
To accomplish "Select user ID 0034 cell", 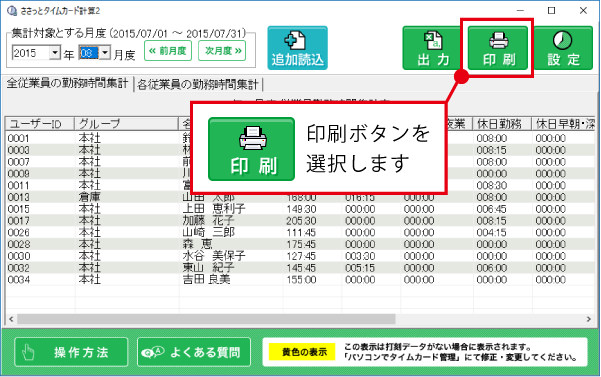I will point(18,280).
